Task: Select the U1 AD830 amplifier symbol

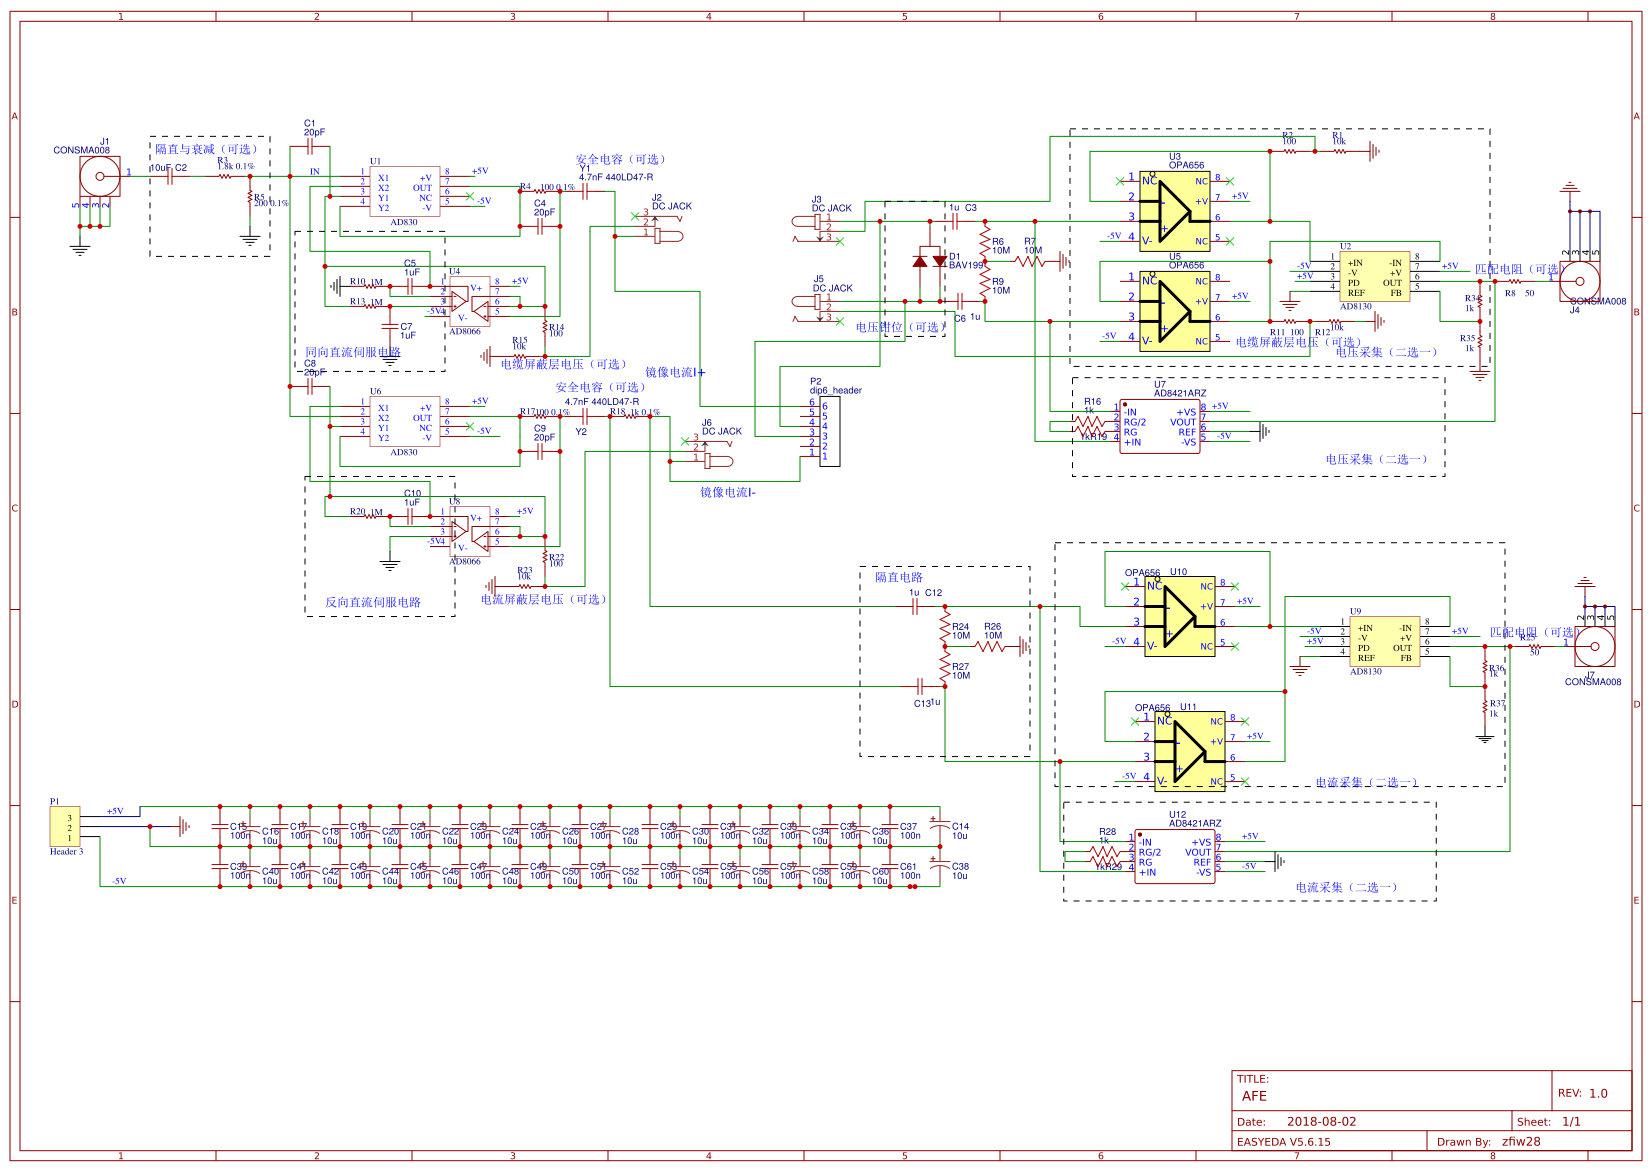Action: [405, 192]
